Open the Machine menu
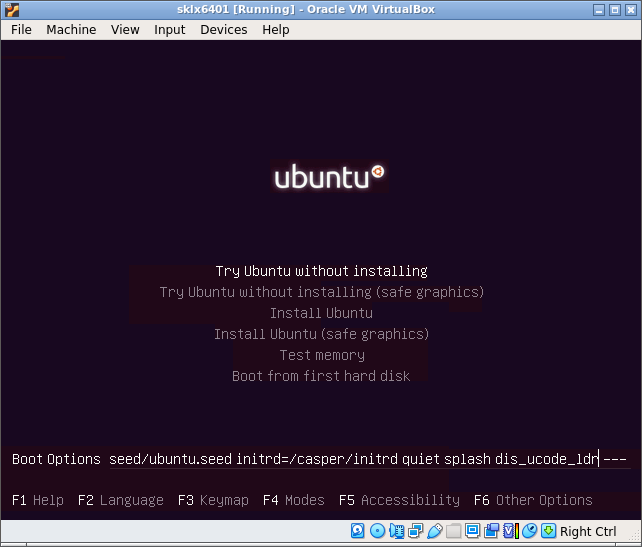 (71, 30)
